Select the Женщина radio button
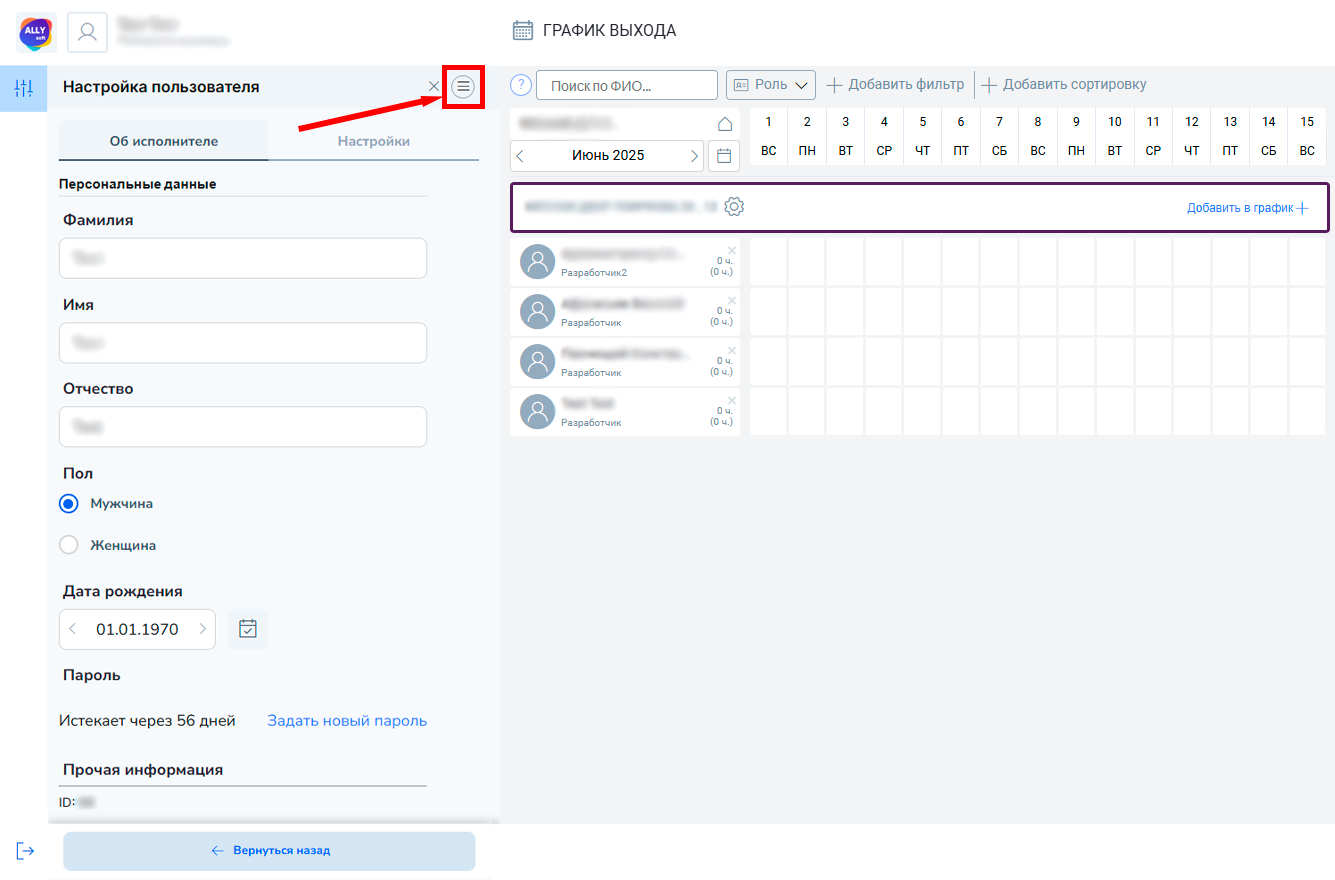The width and height of the screenshot is (1335, 880). point(69,546)
